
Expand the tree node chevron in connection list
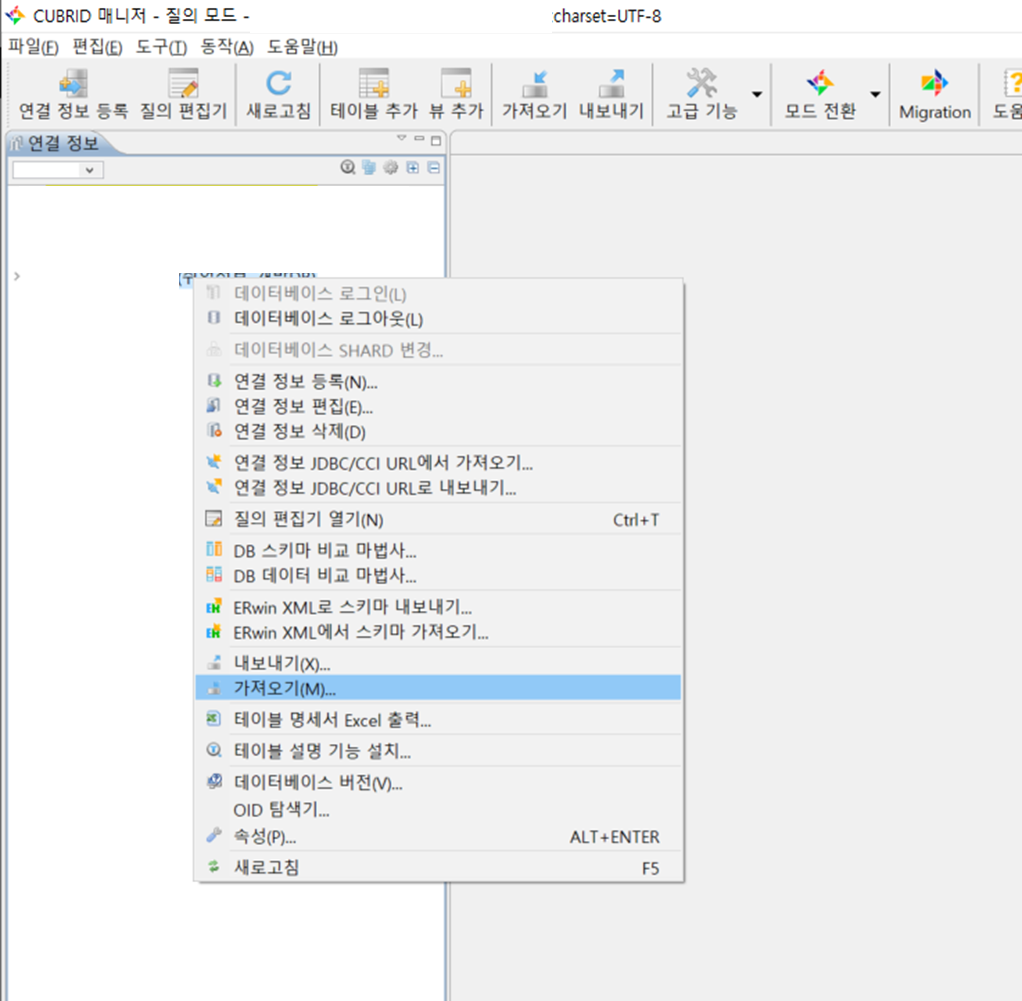17,276
